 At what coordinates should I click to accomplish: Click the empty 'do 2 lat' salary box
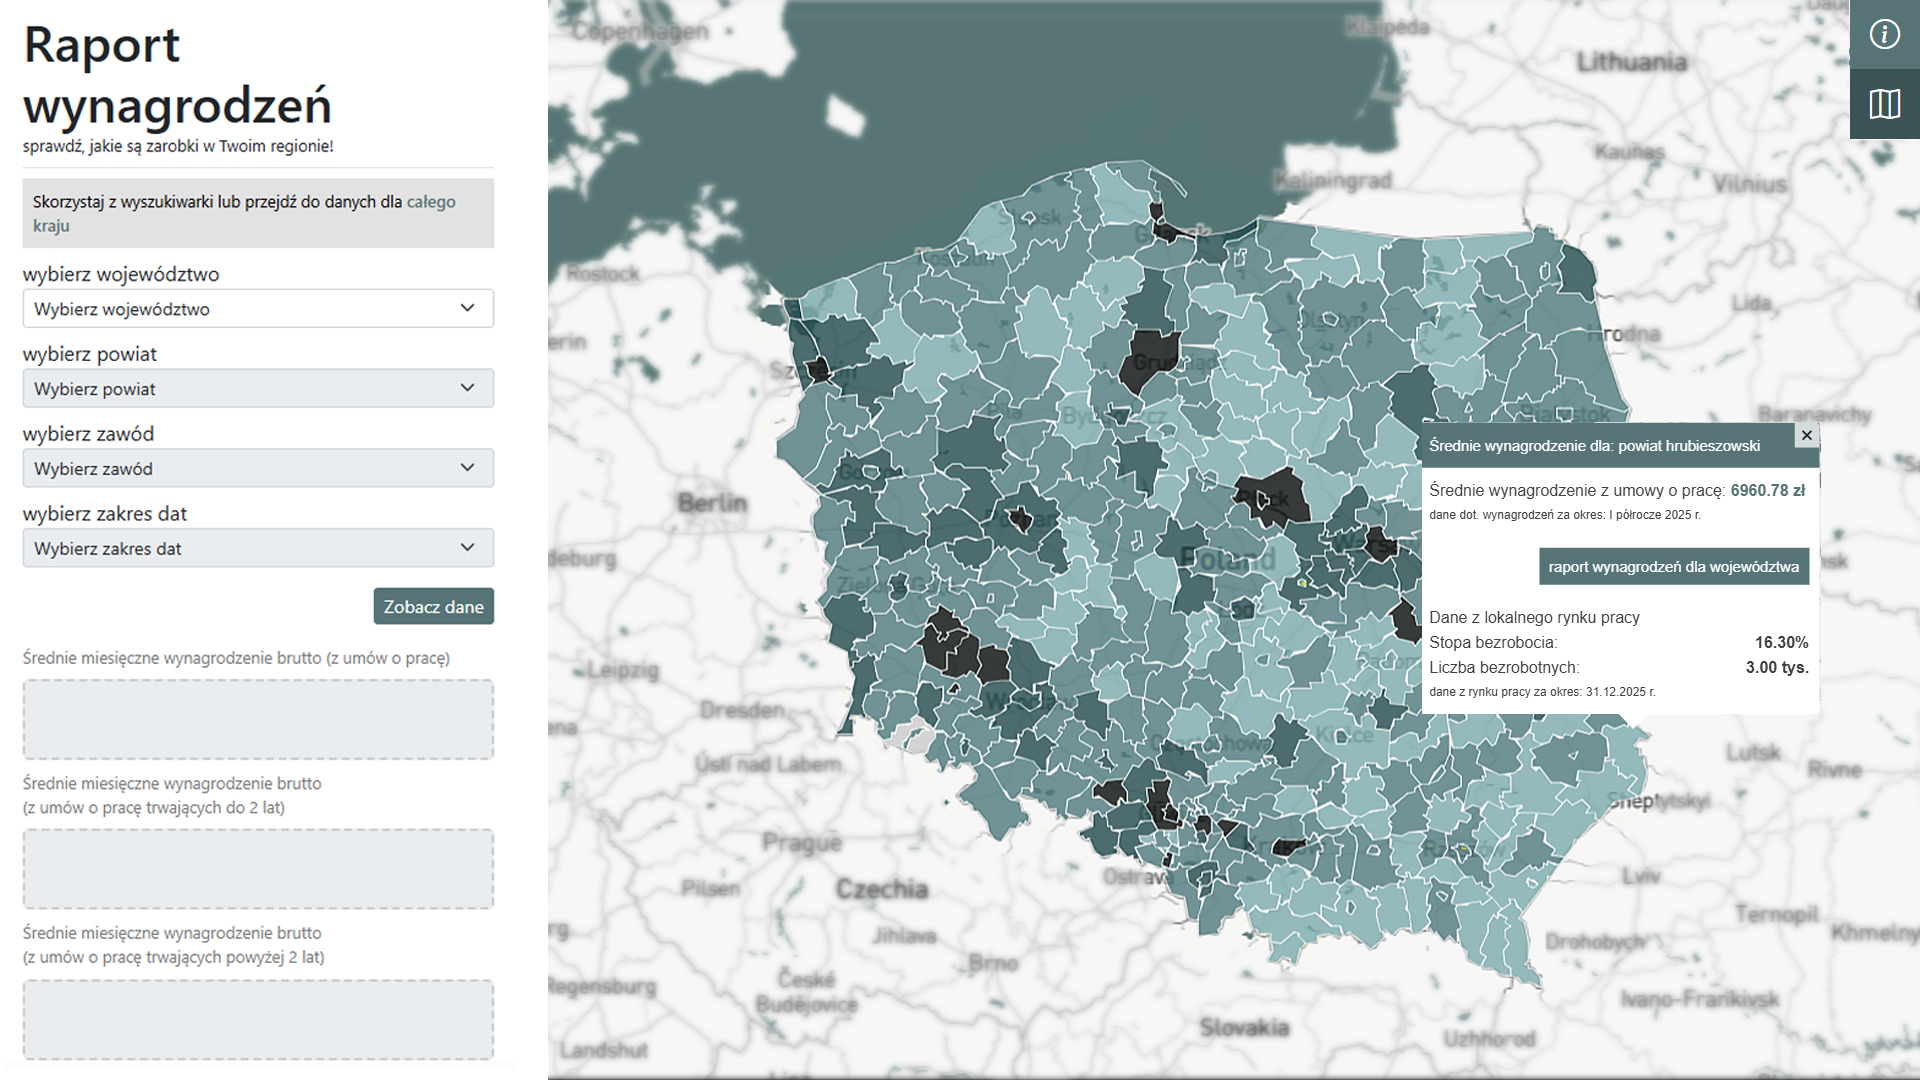coord(258,868)
